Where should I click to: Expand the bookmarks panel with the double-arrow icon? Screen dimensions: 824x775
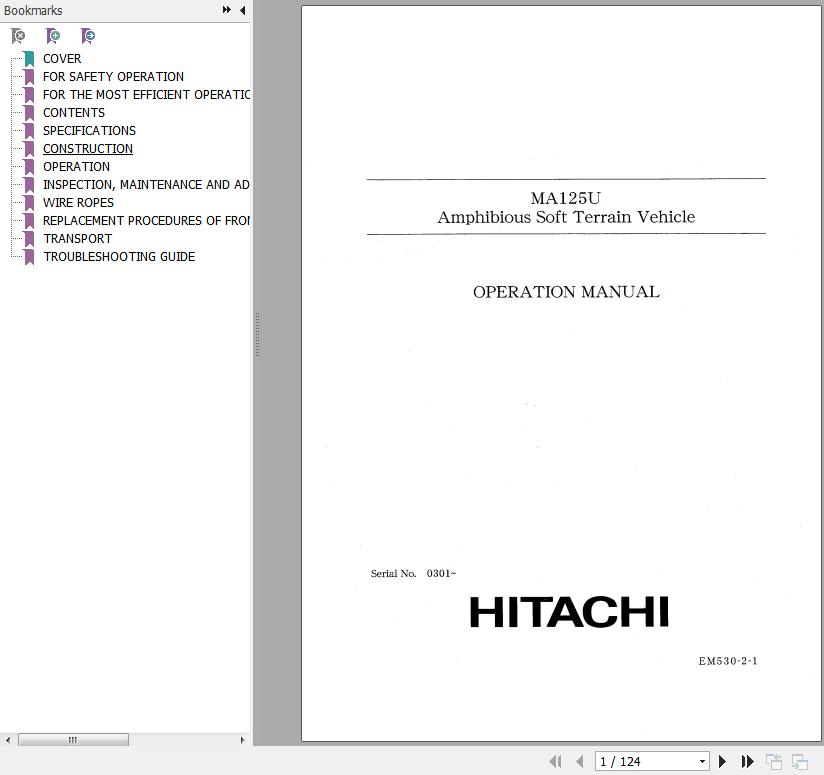(226, 10)
